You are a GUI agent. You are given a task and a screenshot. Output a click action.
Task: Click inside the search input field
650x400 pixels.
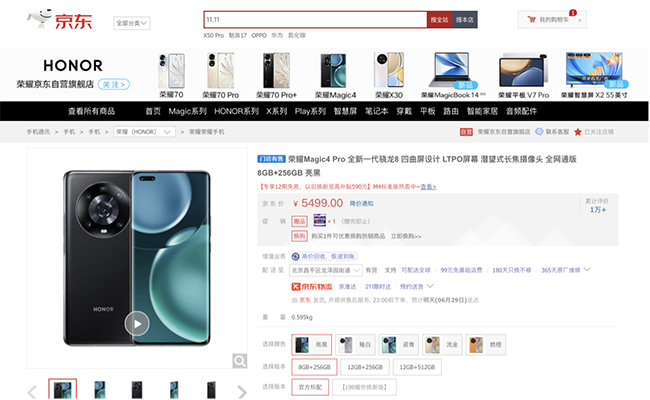click(x=315, y=19)
